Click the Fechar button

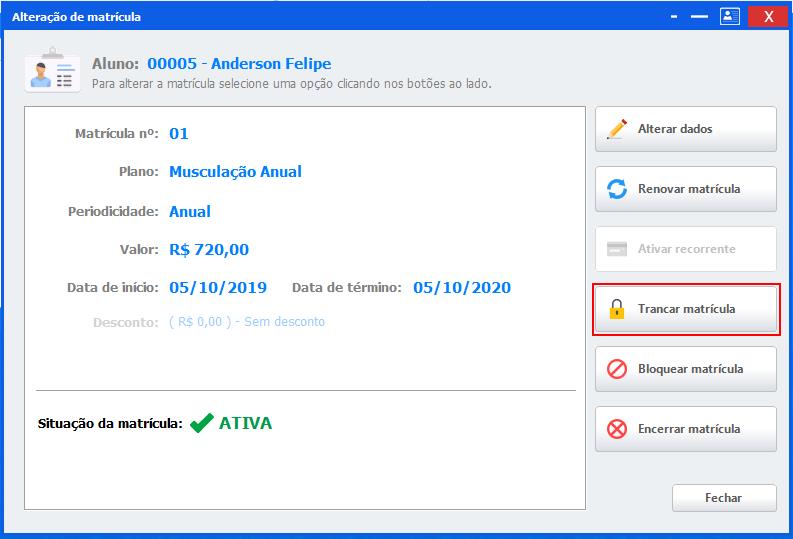724,498
